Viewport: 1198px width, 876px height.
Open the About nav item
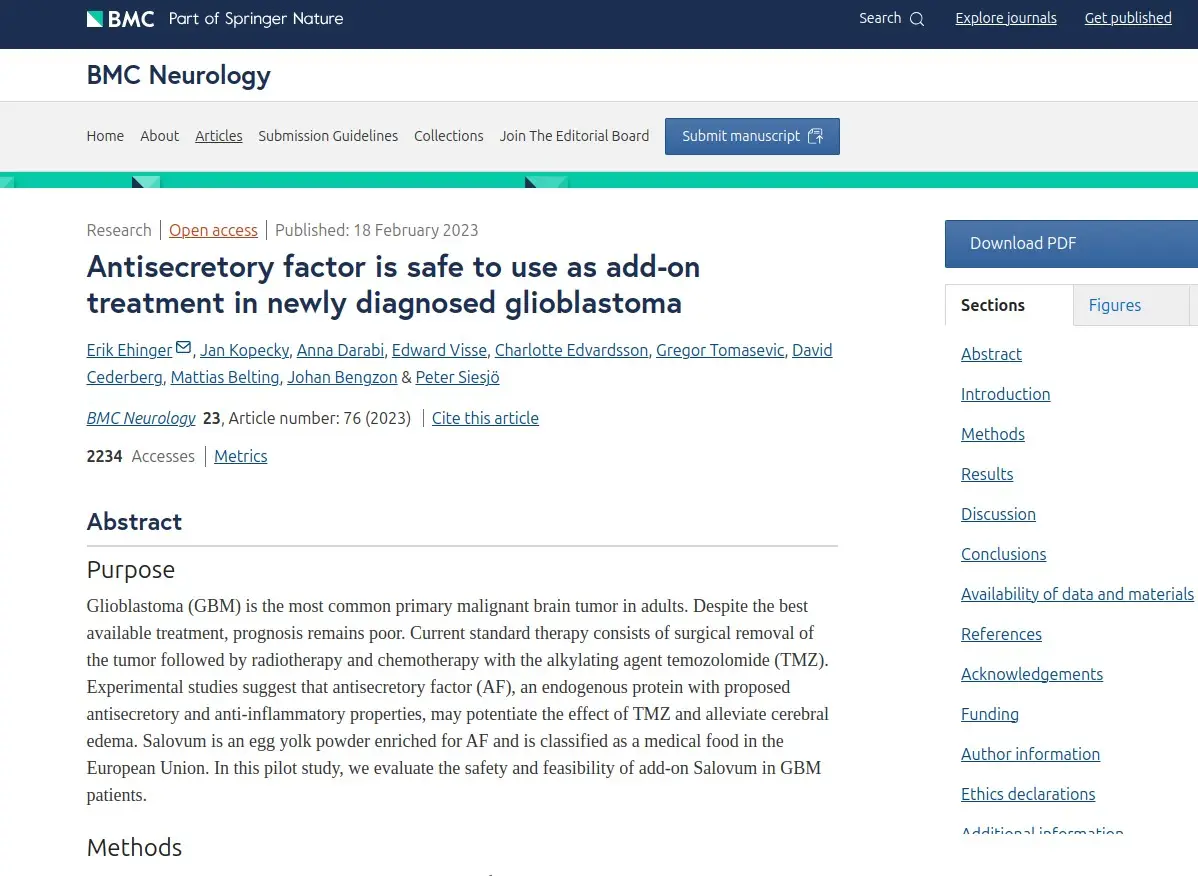(160, 136)
